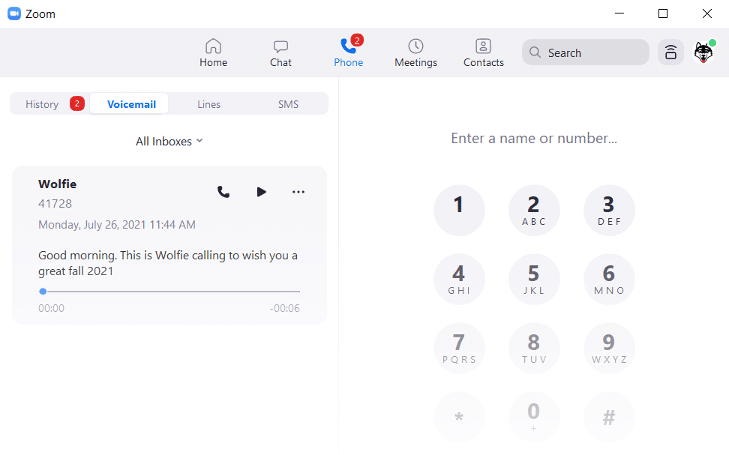Click the Wolfie caller name
Image resolution: width=729 pixels, height=455 pixels.
(57, 184)
